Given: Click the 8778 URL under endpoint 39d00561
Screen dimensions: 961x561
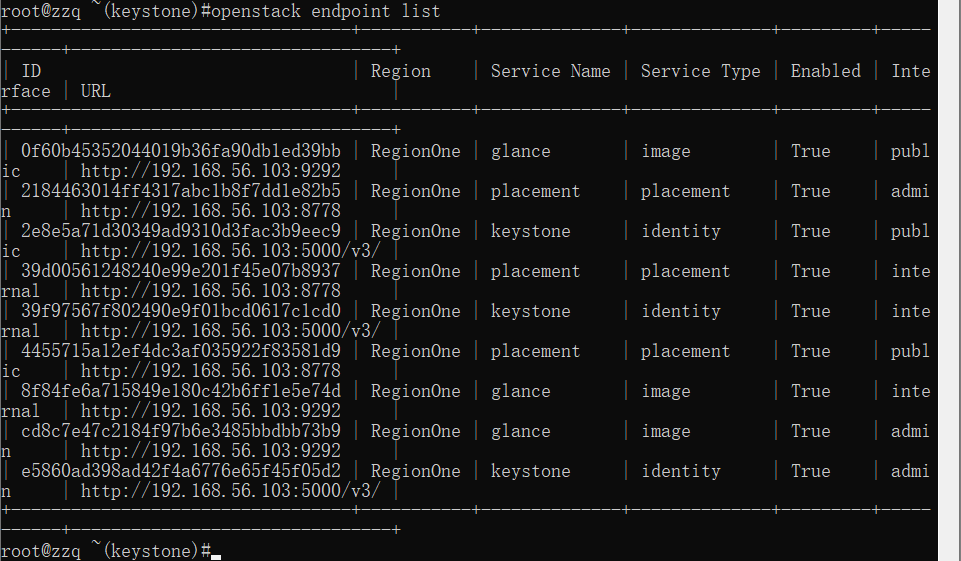Looking at the screenshot, I should tap(211, 291).
